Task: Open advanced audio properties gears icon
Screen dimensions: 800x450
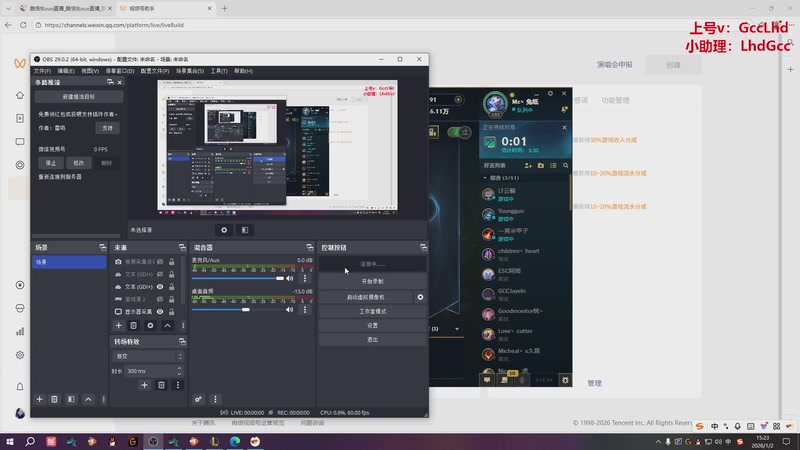Action: (x=198, y=399)
